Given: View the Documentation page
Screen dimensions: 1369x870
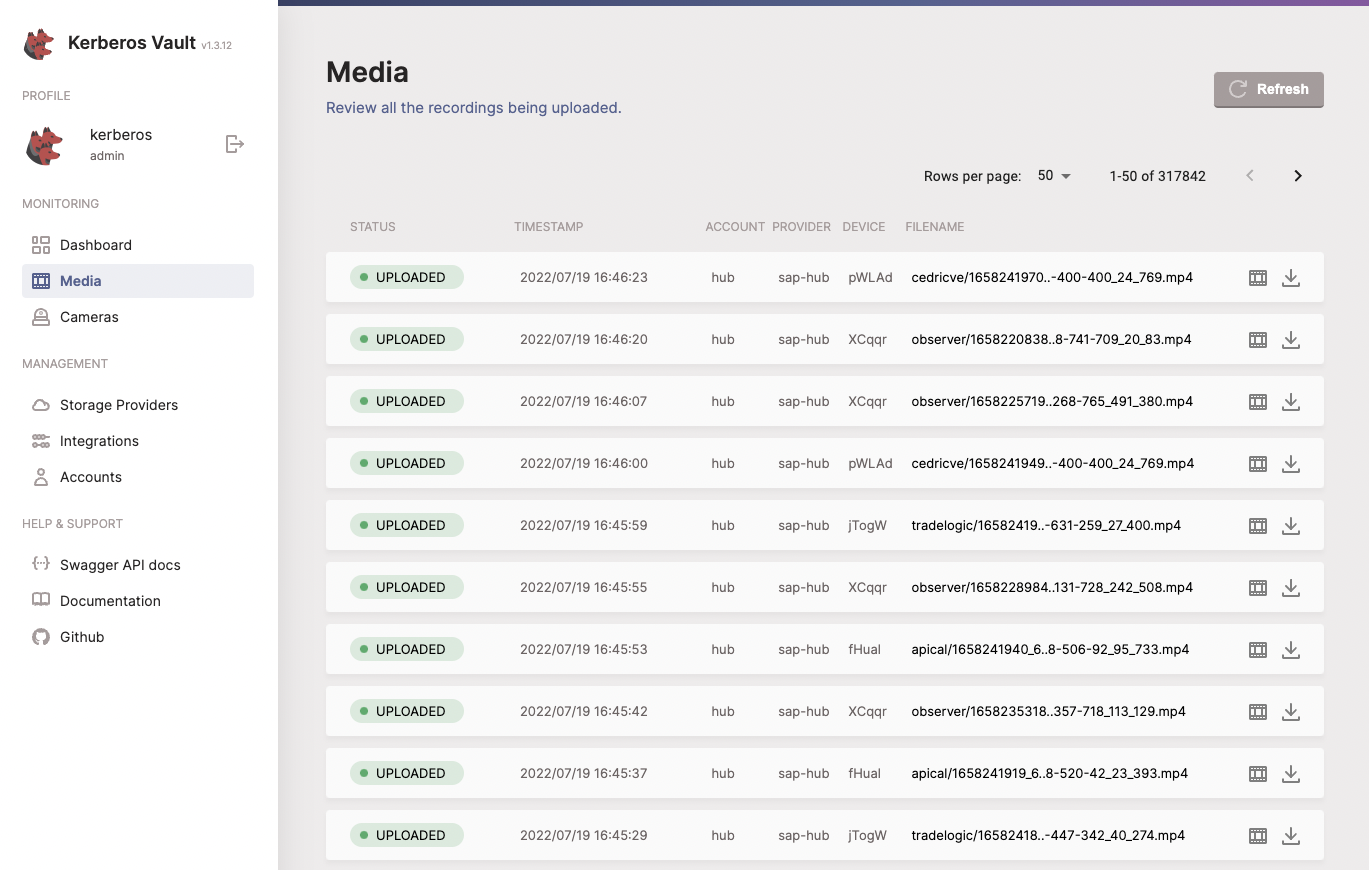Looking at the screenshot, I should coord(109,601).
